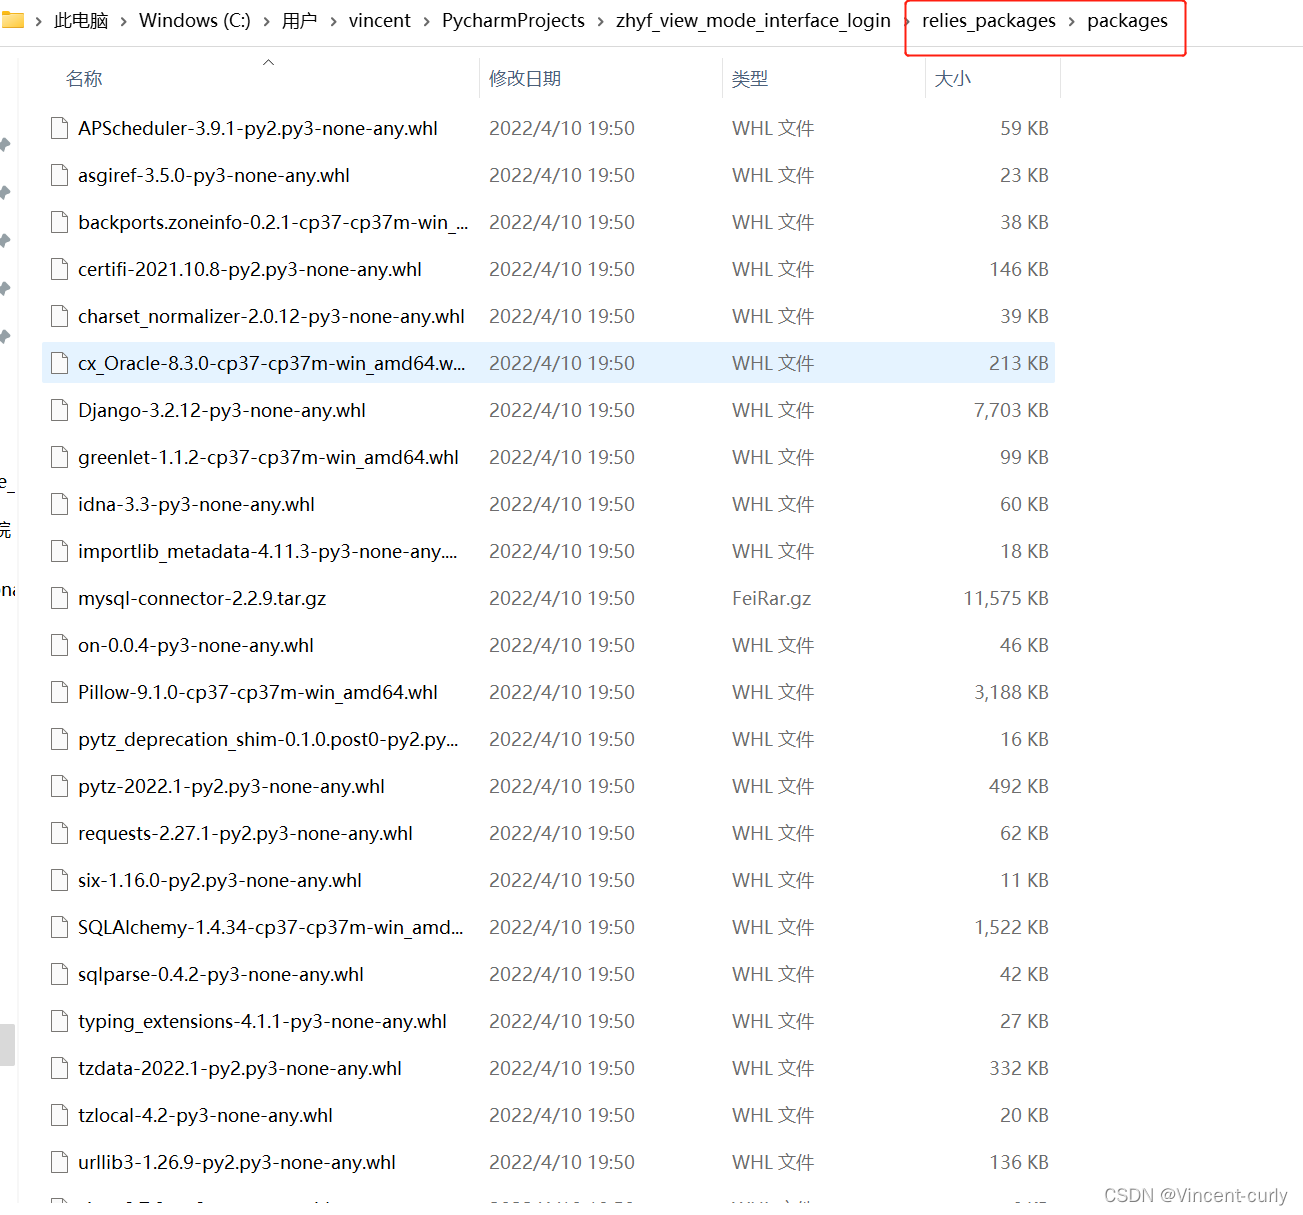Click the typing_extensions file icon
The height and width of the screenshot is (1215, 1303).
pyautogui.click(x=60, y=1021)
